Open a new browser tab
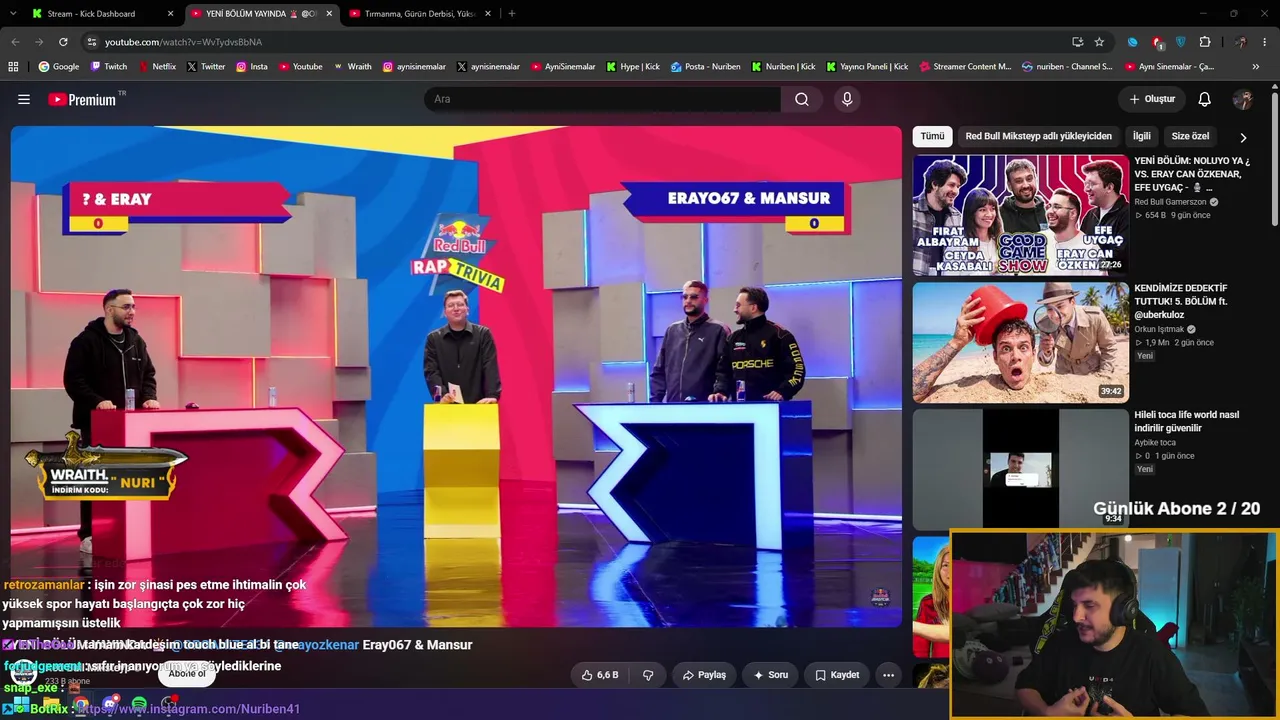The width and height of the screenshot is (1280, 720). click(x=512, y=14)
